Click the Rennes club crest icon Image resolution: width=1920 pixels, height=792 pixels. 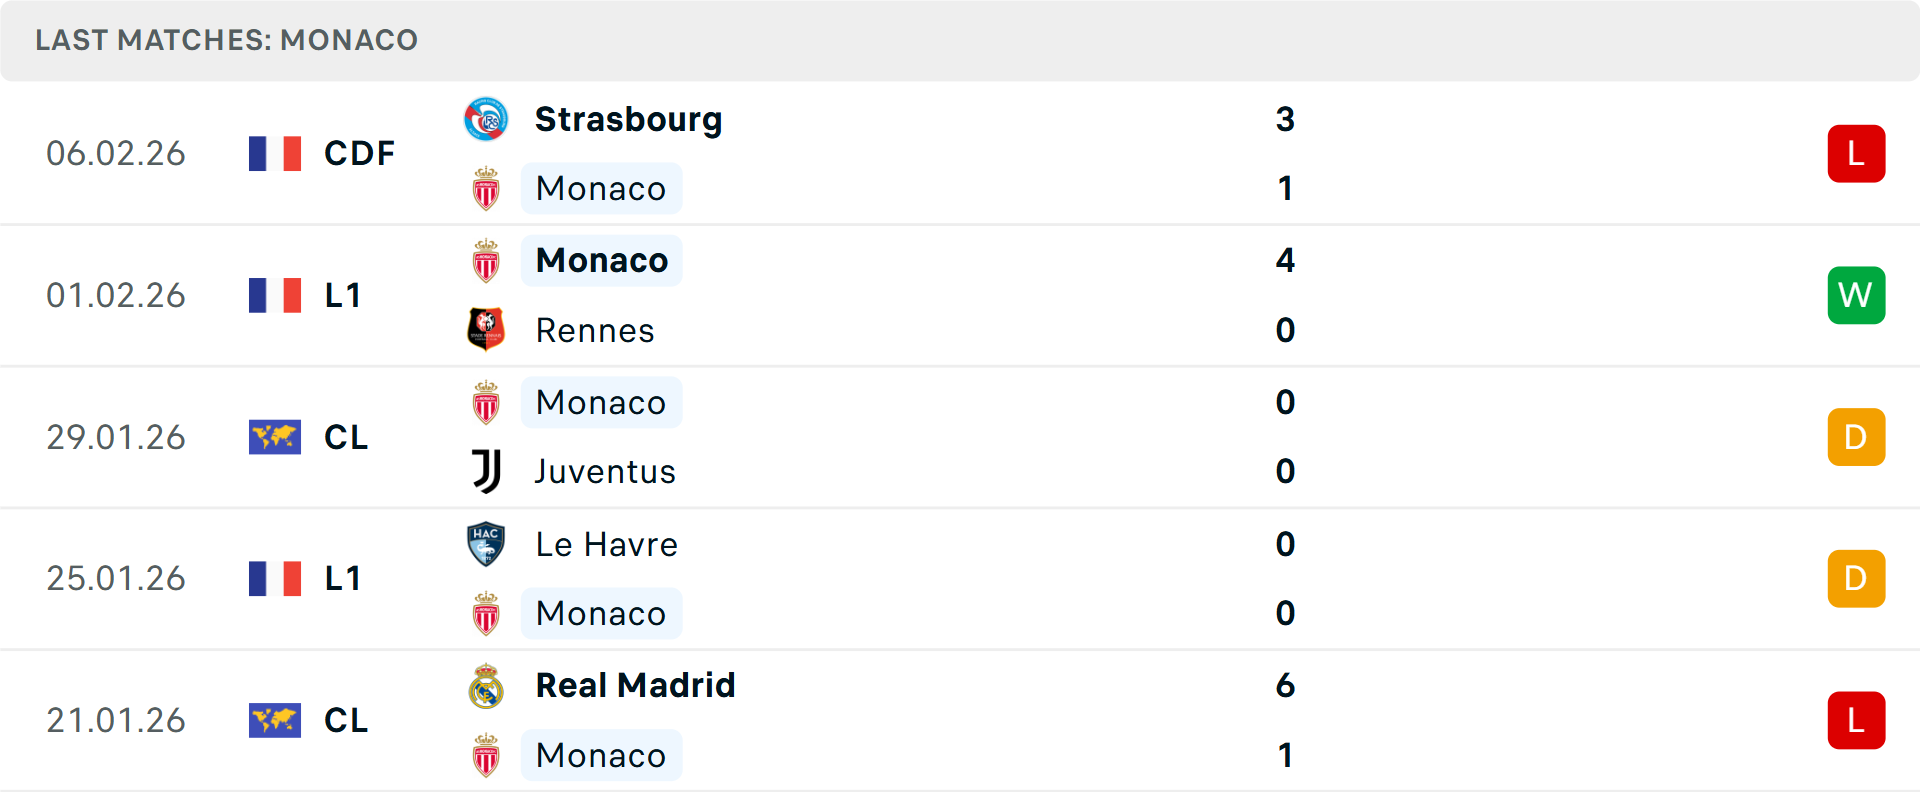486,329
